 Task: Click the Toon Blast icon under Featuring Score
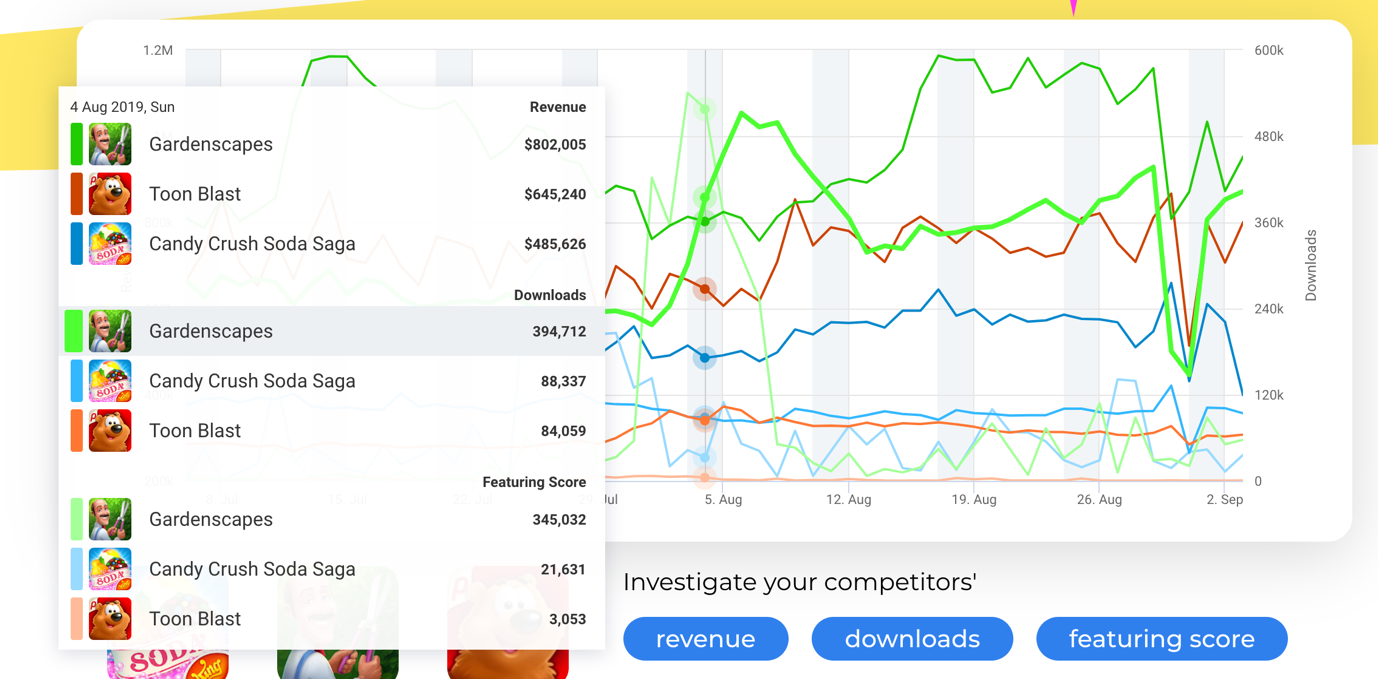tap(110, 619)
